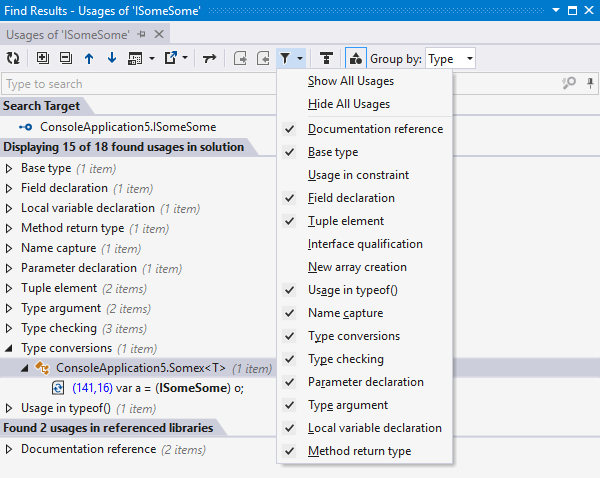Collapse all results using toolbar icon
The image size is (600, 478).
(x=66, y=59)
